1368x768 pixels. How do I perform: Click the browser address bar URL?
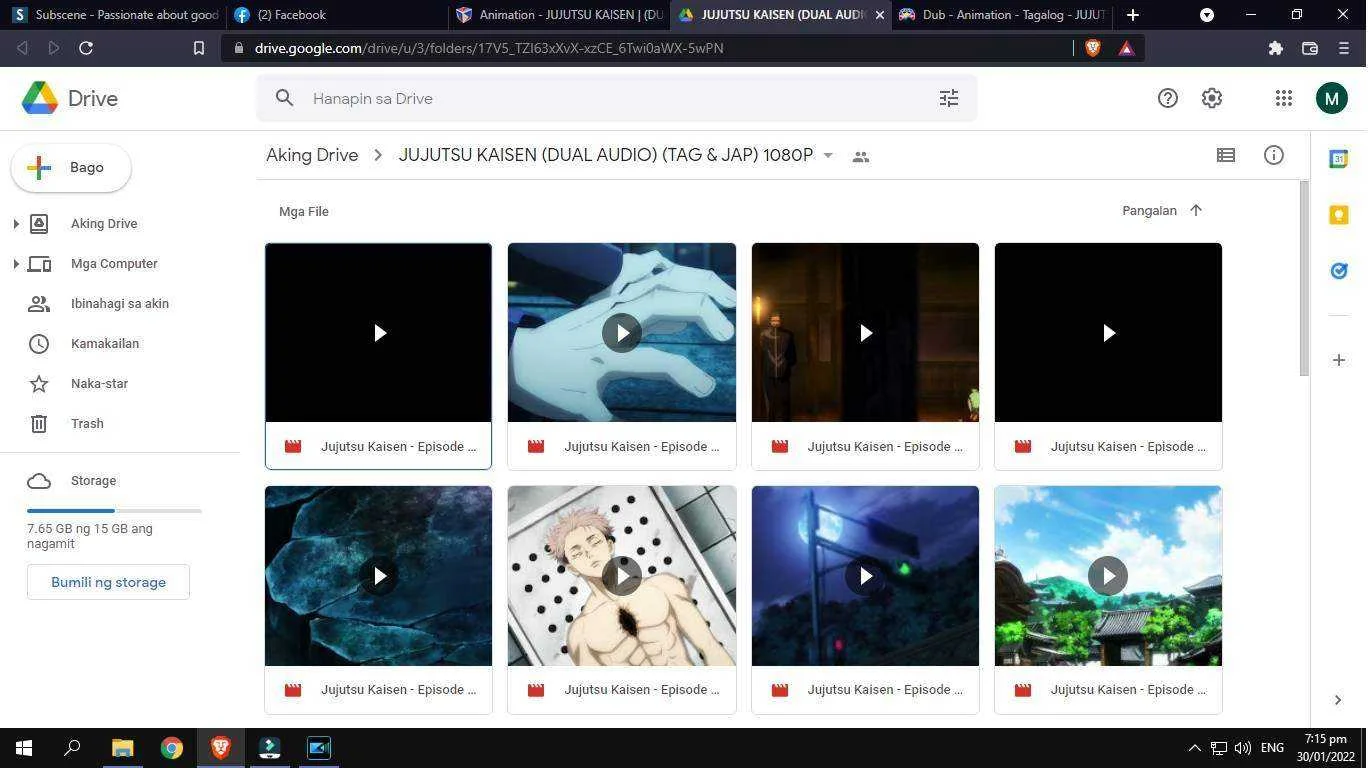click(489, 48)
